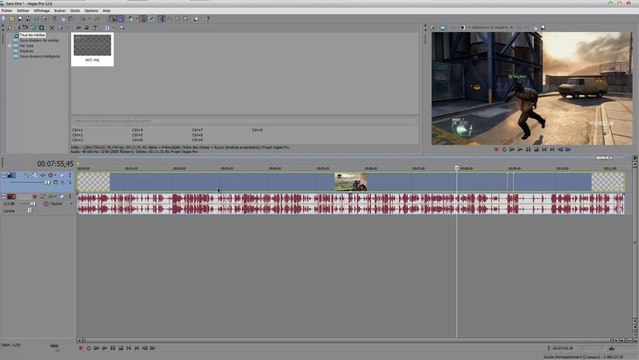Open the Aide menu
639x360 pixels.
[x=106, y=11]
